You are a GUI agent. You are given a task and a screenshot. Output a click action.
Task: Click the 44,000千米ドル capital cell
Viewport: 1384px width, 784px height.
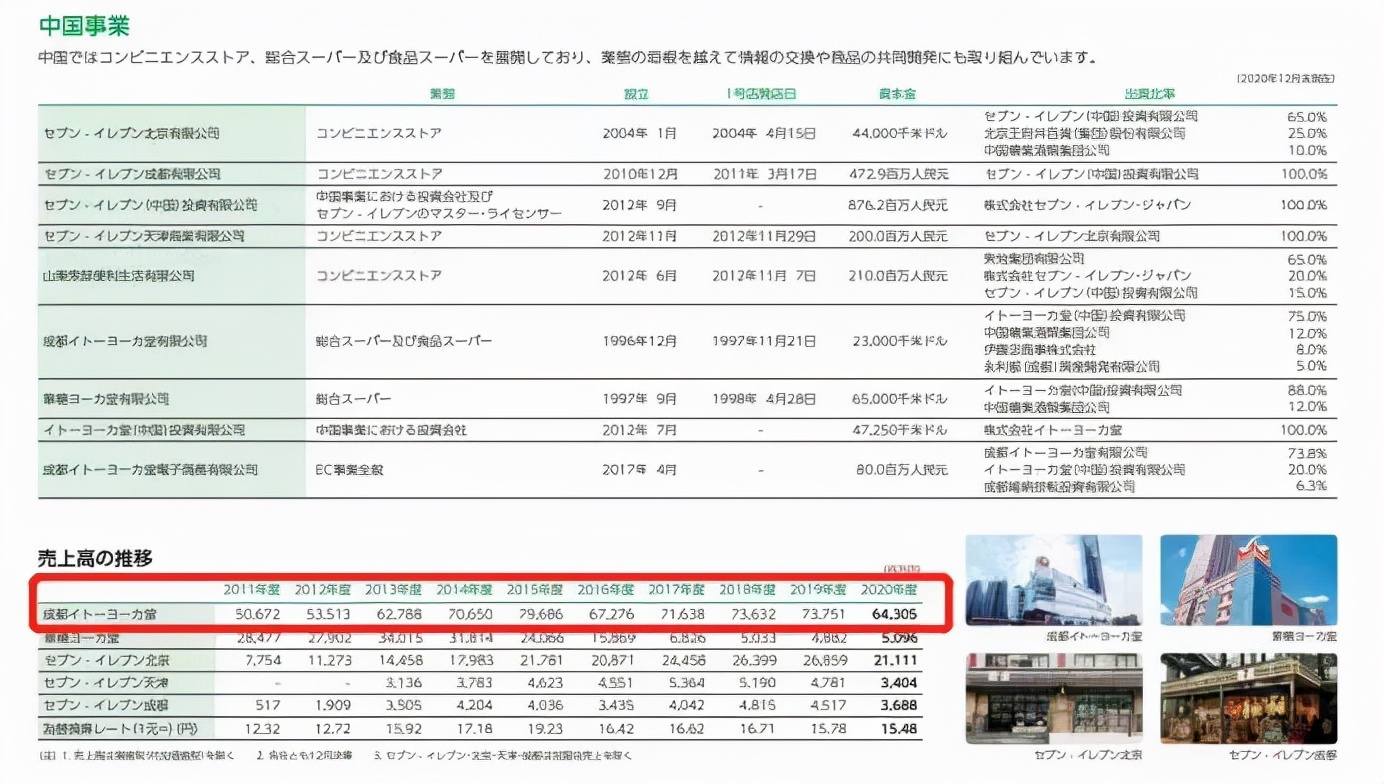click(899, 133)
